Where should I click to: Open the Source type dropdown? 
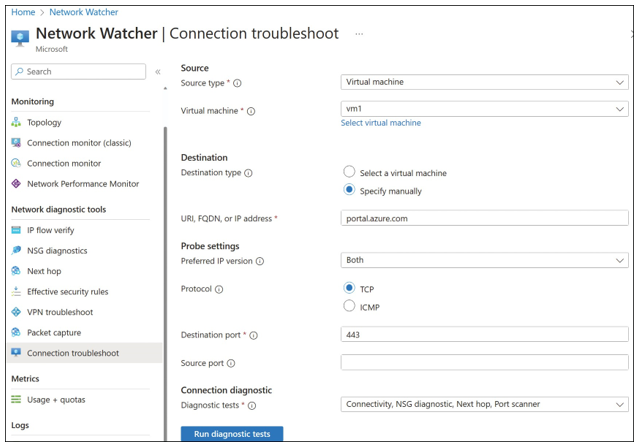click(484, 82)
